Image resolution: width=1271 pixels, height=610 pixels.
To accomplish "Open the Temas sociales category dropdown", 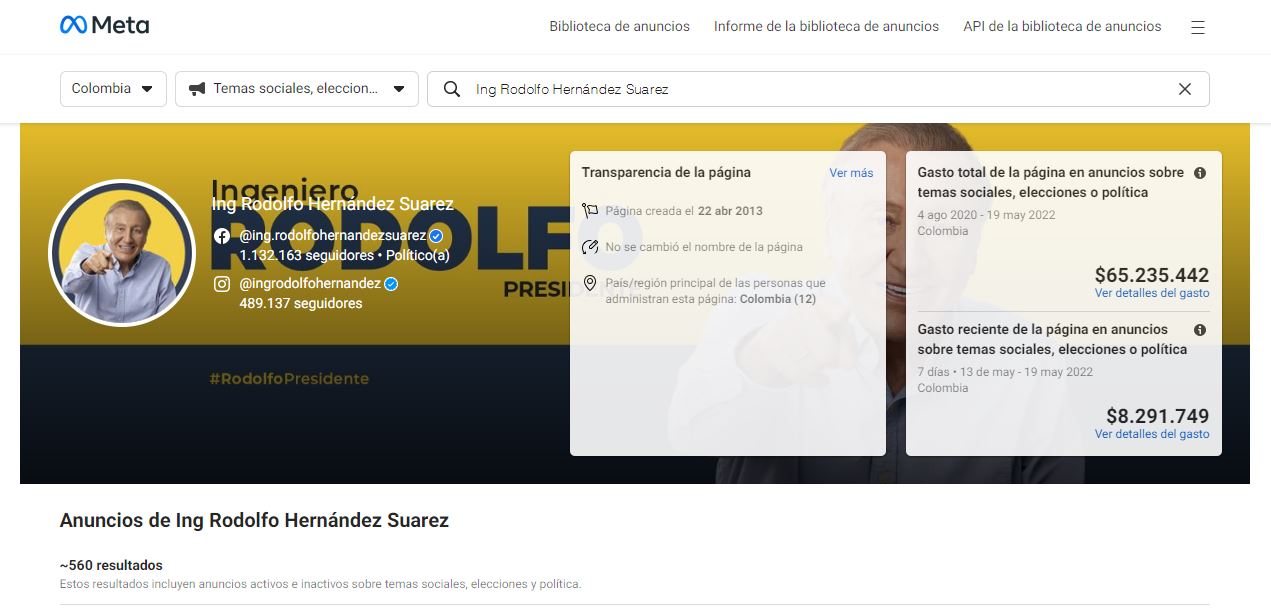I will pos(297,89).
